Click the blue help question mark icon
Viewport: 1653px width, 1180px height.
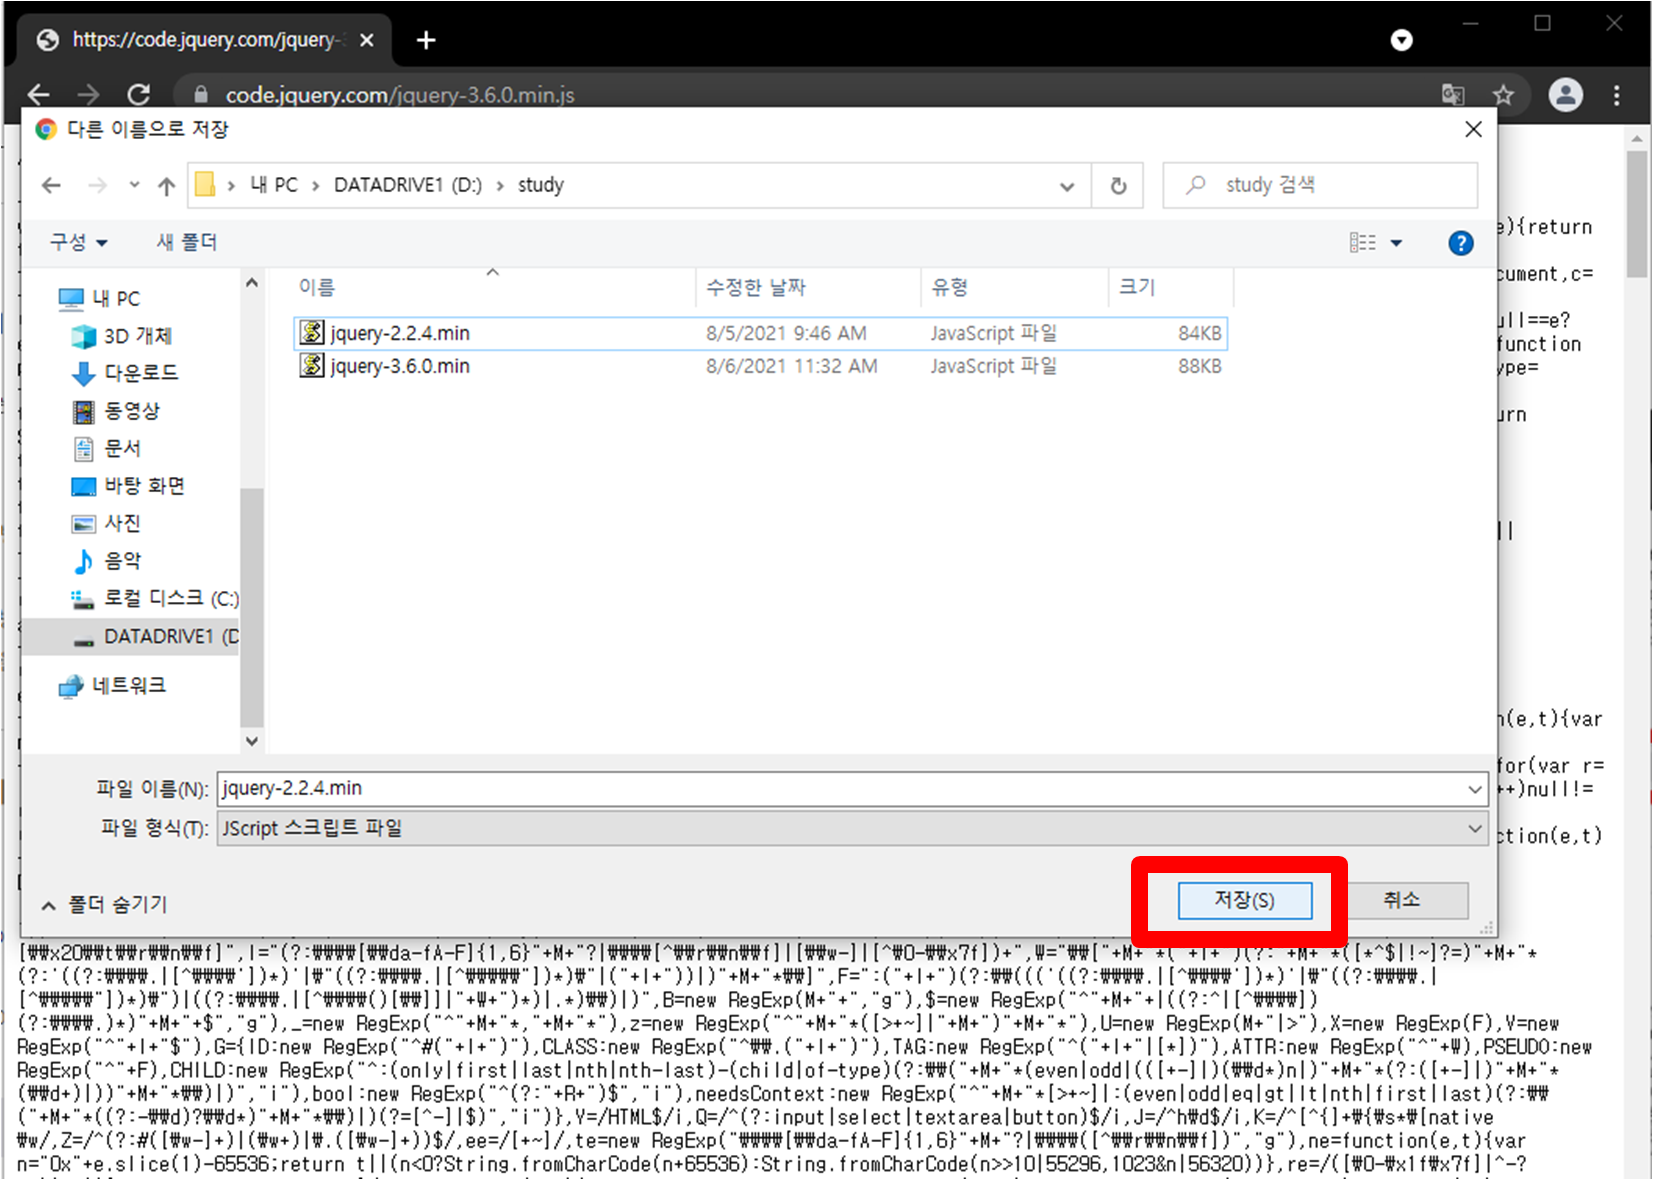[x=1461, y=243]
